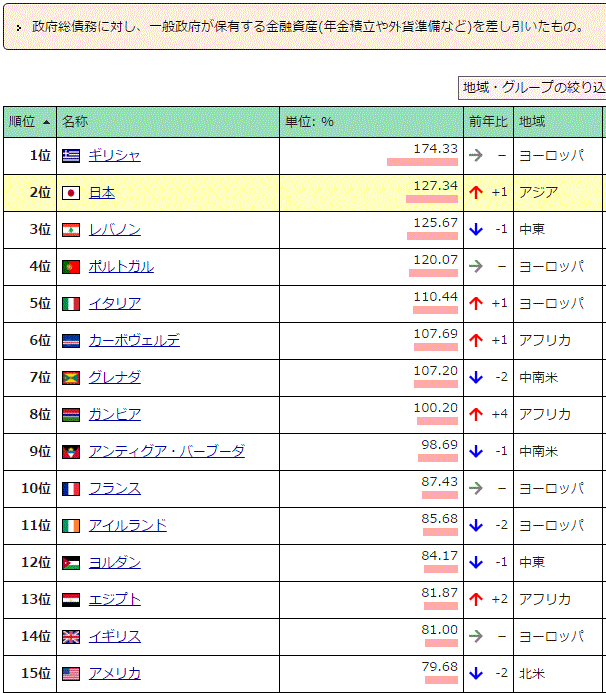Click the Grenada flag icon
Viewport: 606px width, 693px height.
tap(71, 378)
